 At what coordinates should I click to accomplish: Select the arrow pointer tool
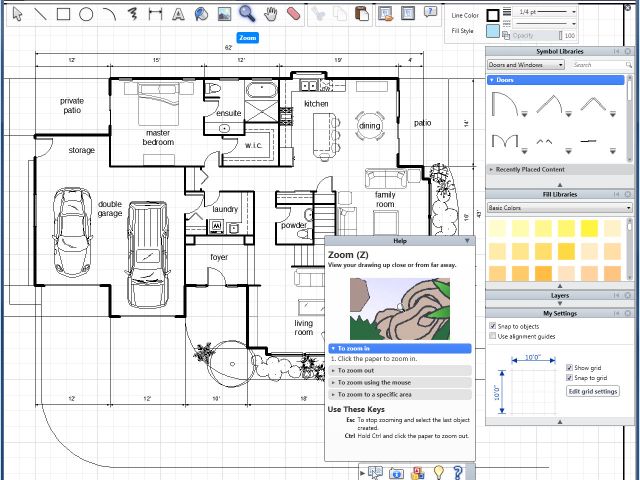coord(16,14)
